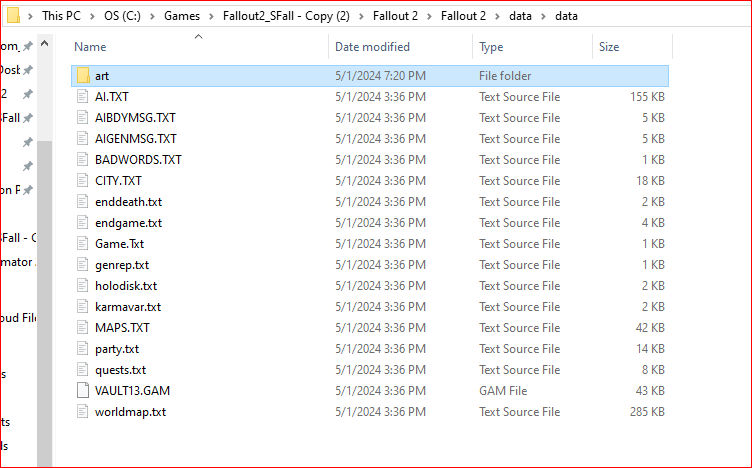Expand chevron after This PC breadcrumb

93,16
